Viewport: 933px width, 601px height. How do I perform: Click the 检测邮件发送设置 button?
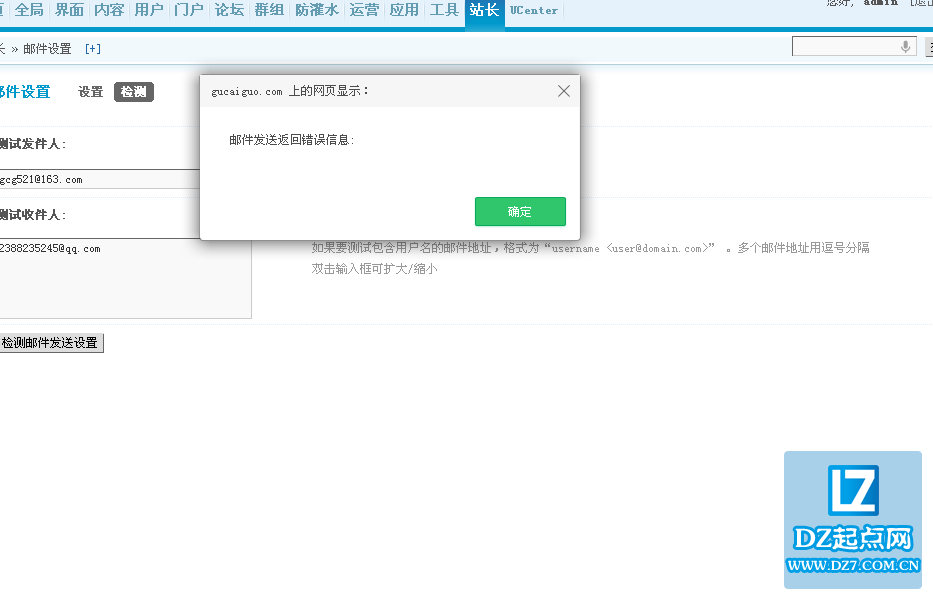pyautogui.click(x=51, y=343)
